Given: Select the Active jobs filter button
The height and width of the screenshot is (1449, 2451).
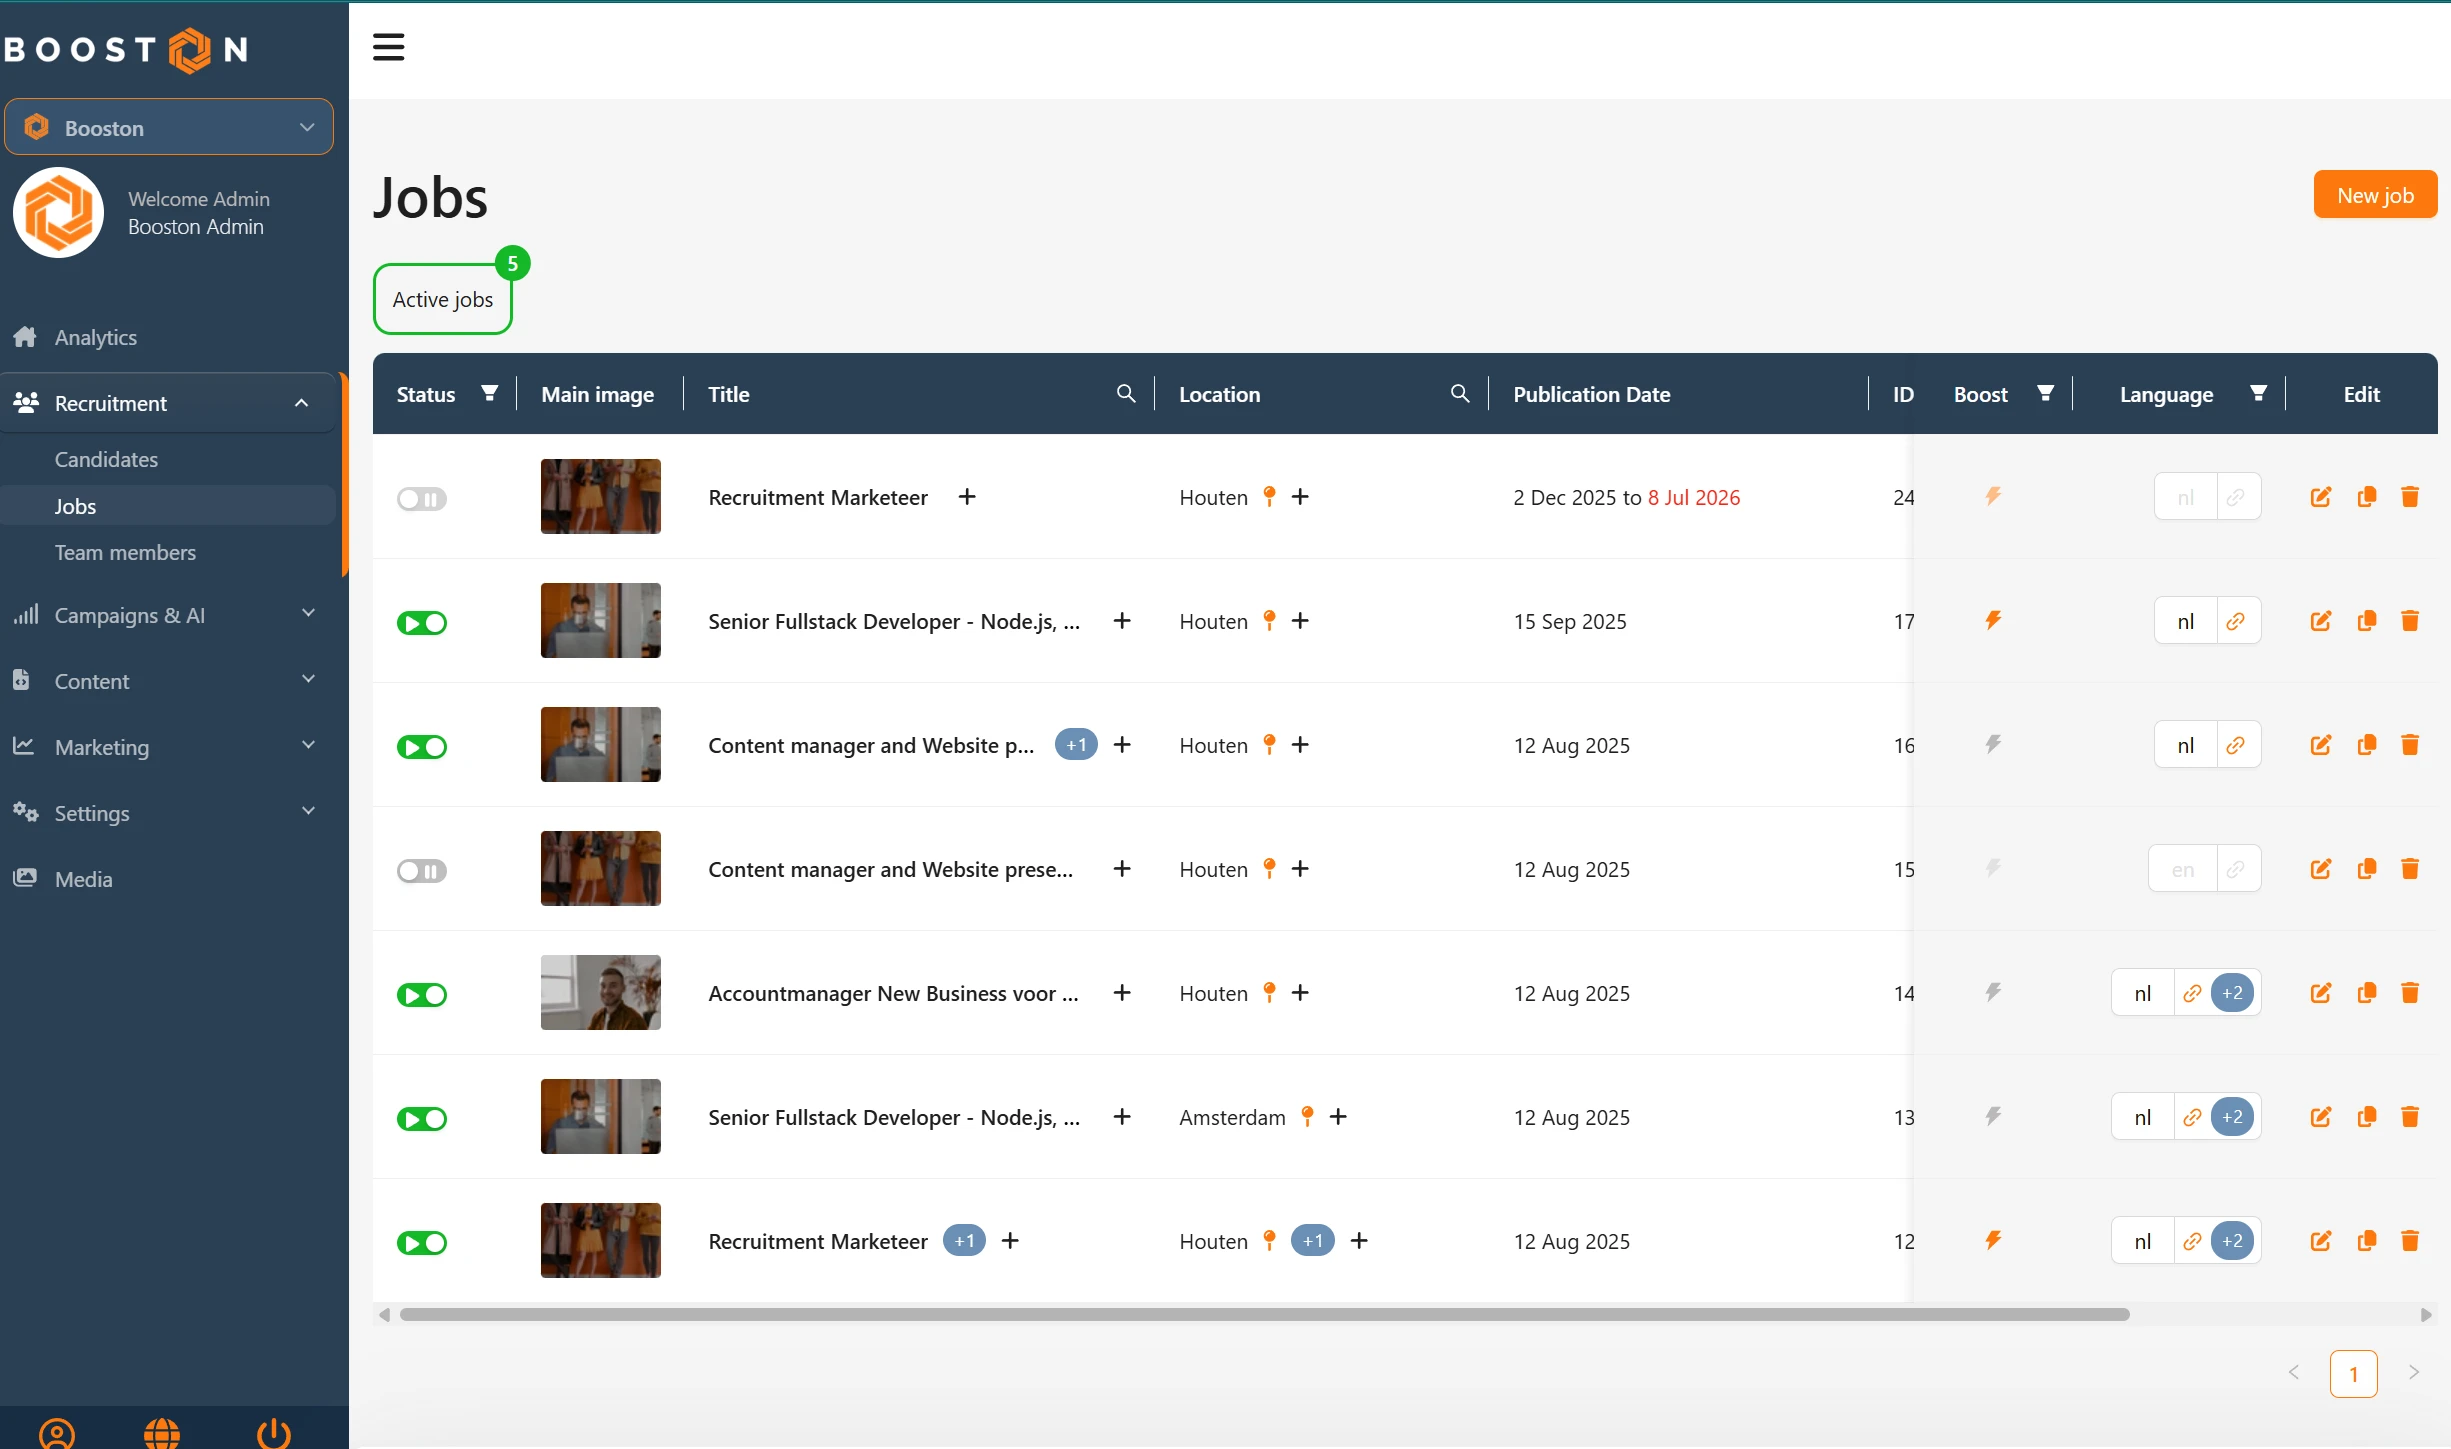Looking at the screenshot, I should (x=442, y=299).
